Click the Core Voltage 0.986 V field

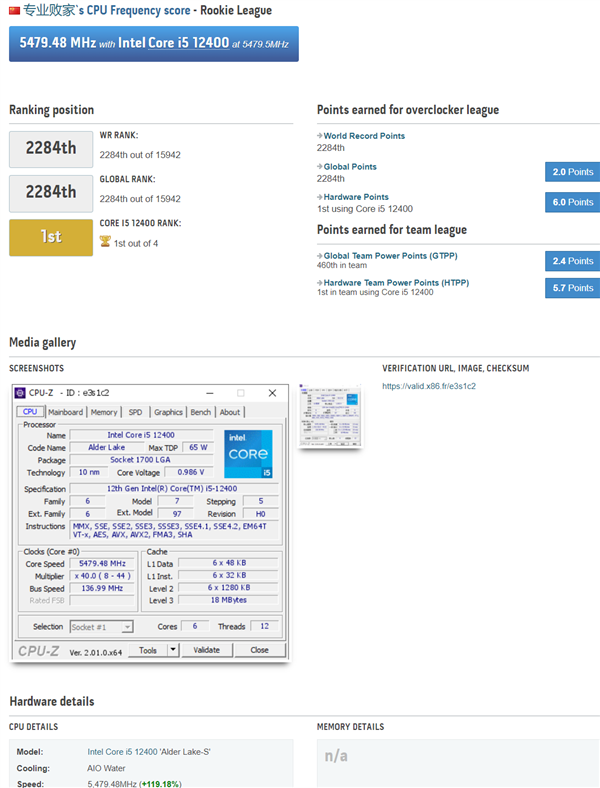190,472
